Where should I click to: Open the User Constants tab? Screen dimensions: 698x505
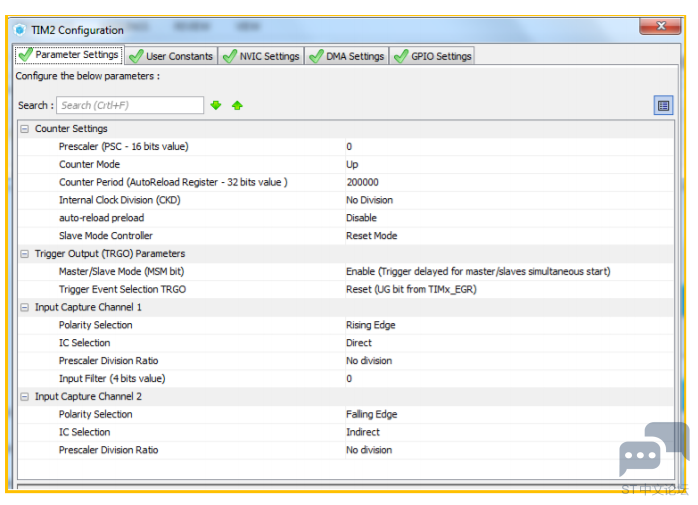(x=171, y=56)
